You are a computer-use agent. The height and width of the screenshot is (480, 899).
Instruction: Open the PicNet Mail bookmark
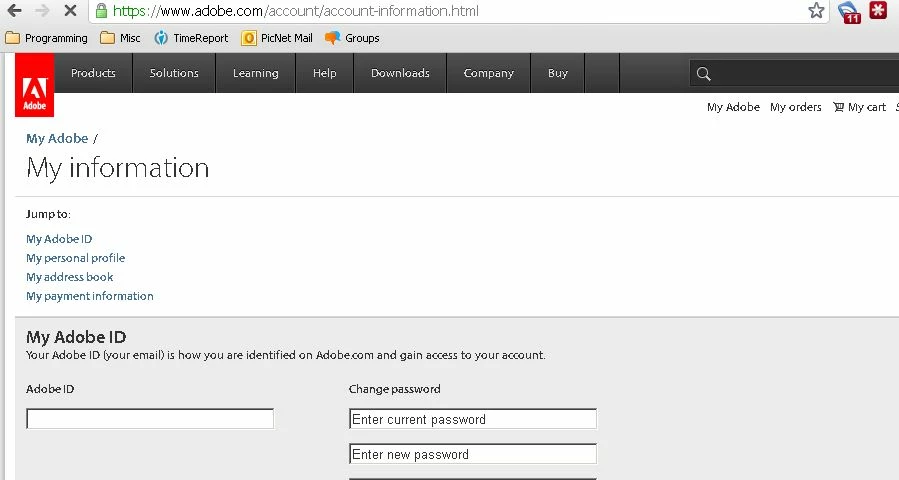click(x=277, y=38)
